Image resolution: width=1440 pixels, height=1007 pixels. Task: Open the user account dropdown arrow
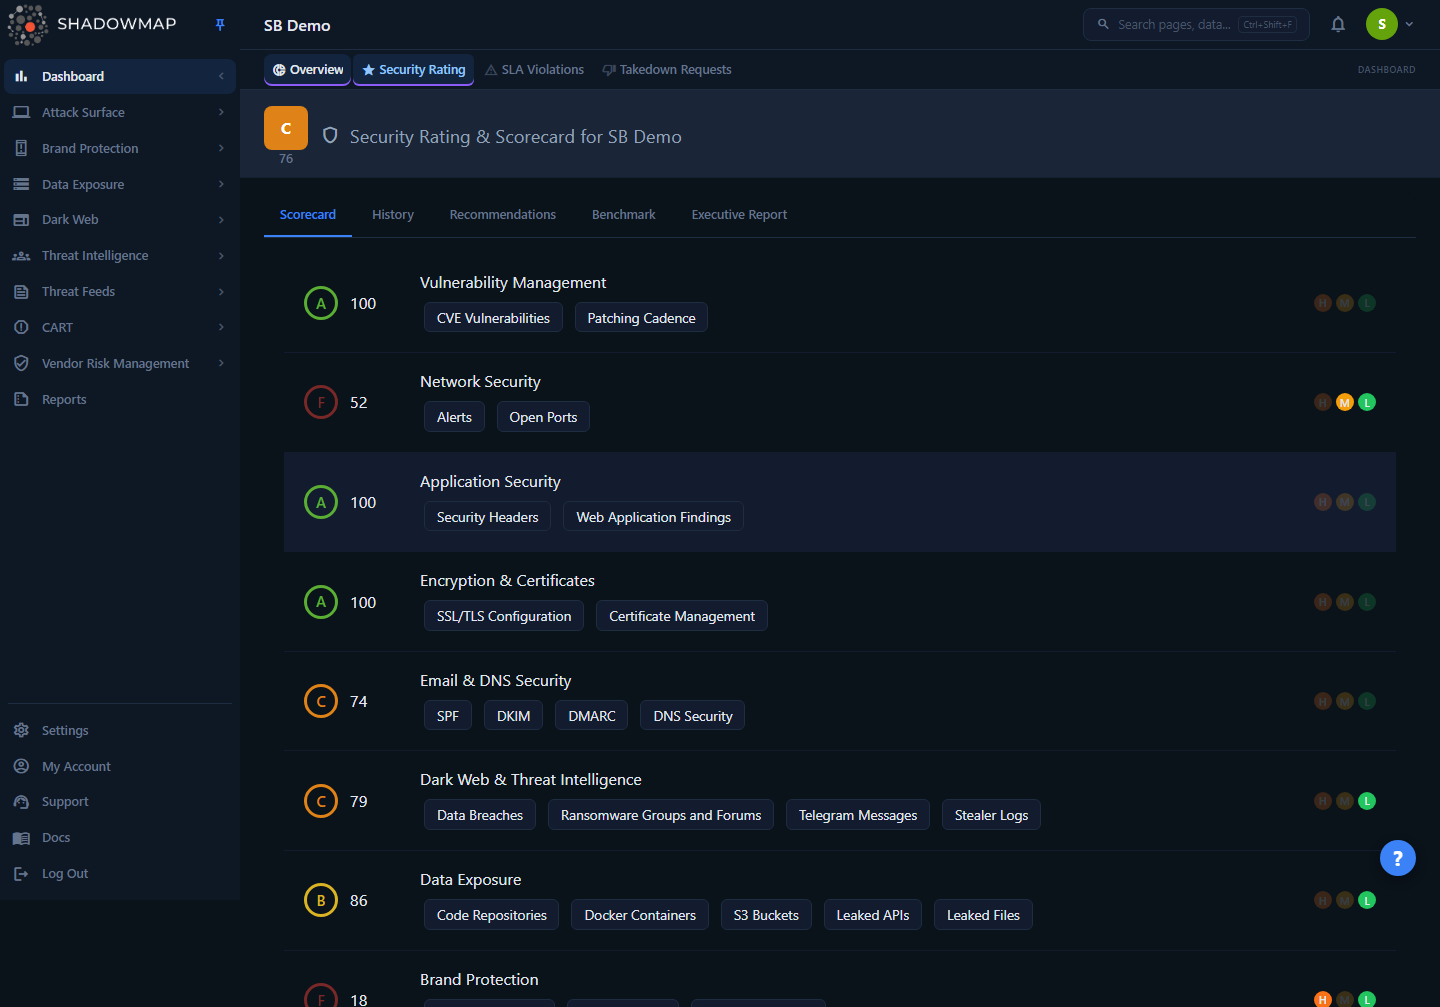[x=1409, y=24]
